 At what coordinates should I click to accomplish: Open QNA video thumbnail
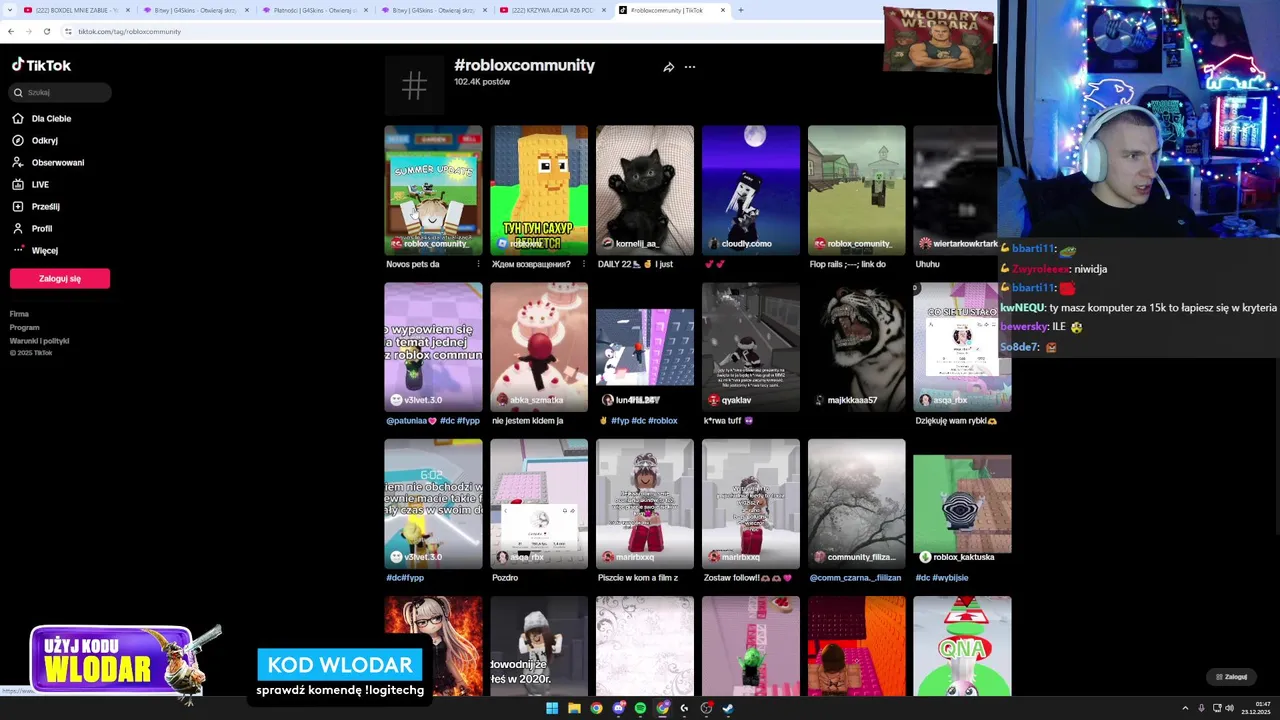(962, 646)
